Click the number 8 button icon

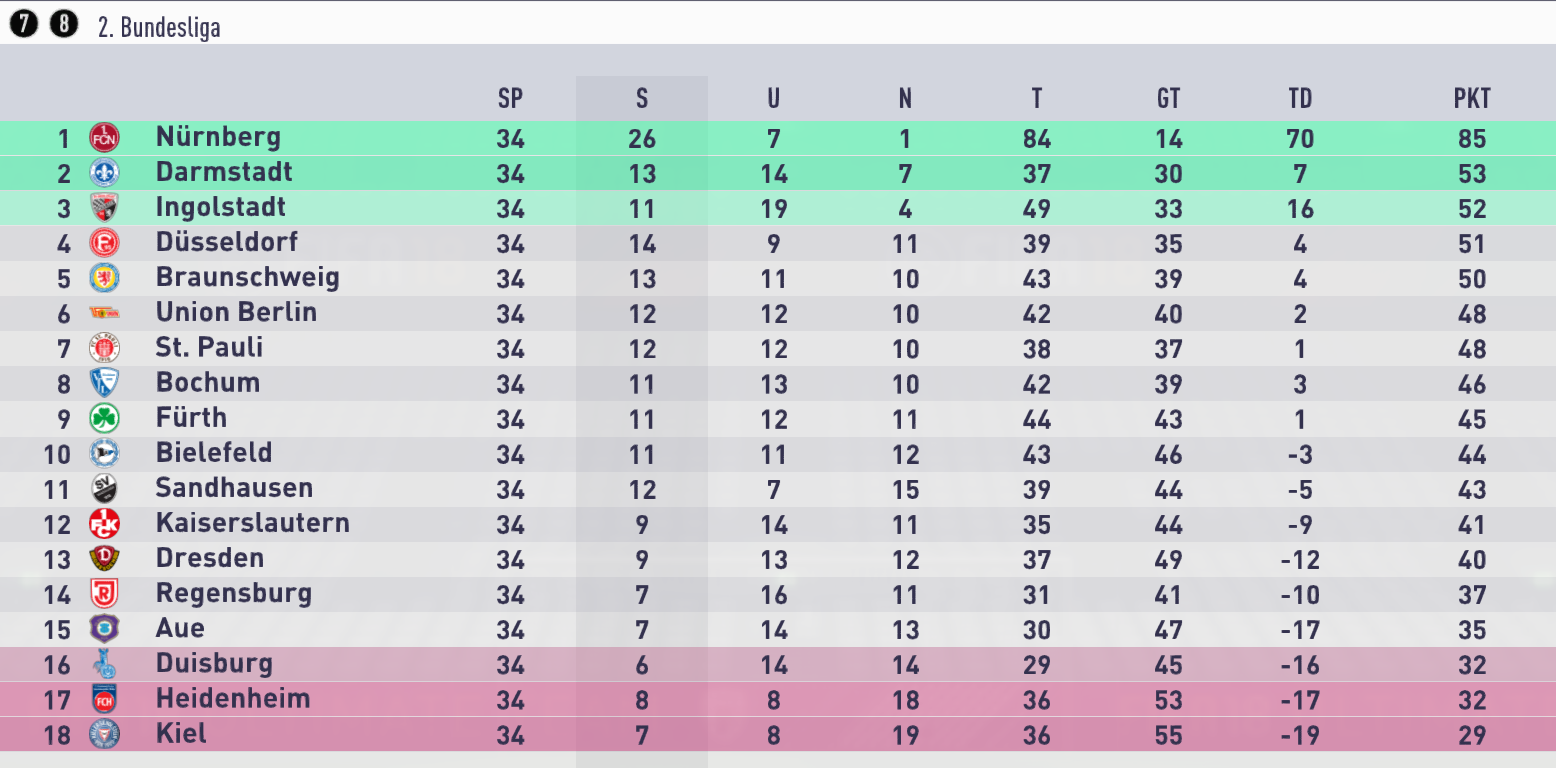[x=63, y=24]
